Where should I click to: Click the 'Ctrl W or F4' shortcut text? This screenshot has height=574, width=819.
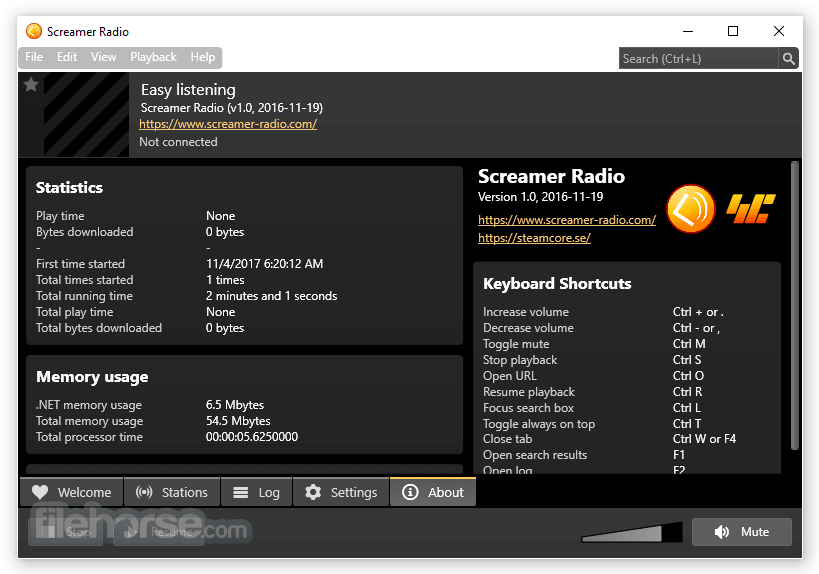click(704, 439)
